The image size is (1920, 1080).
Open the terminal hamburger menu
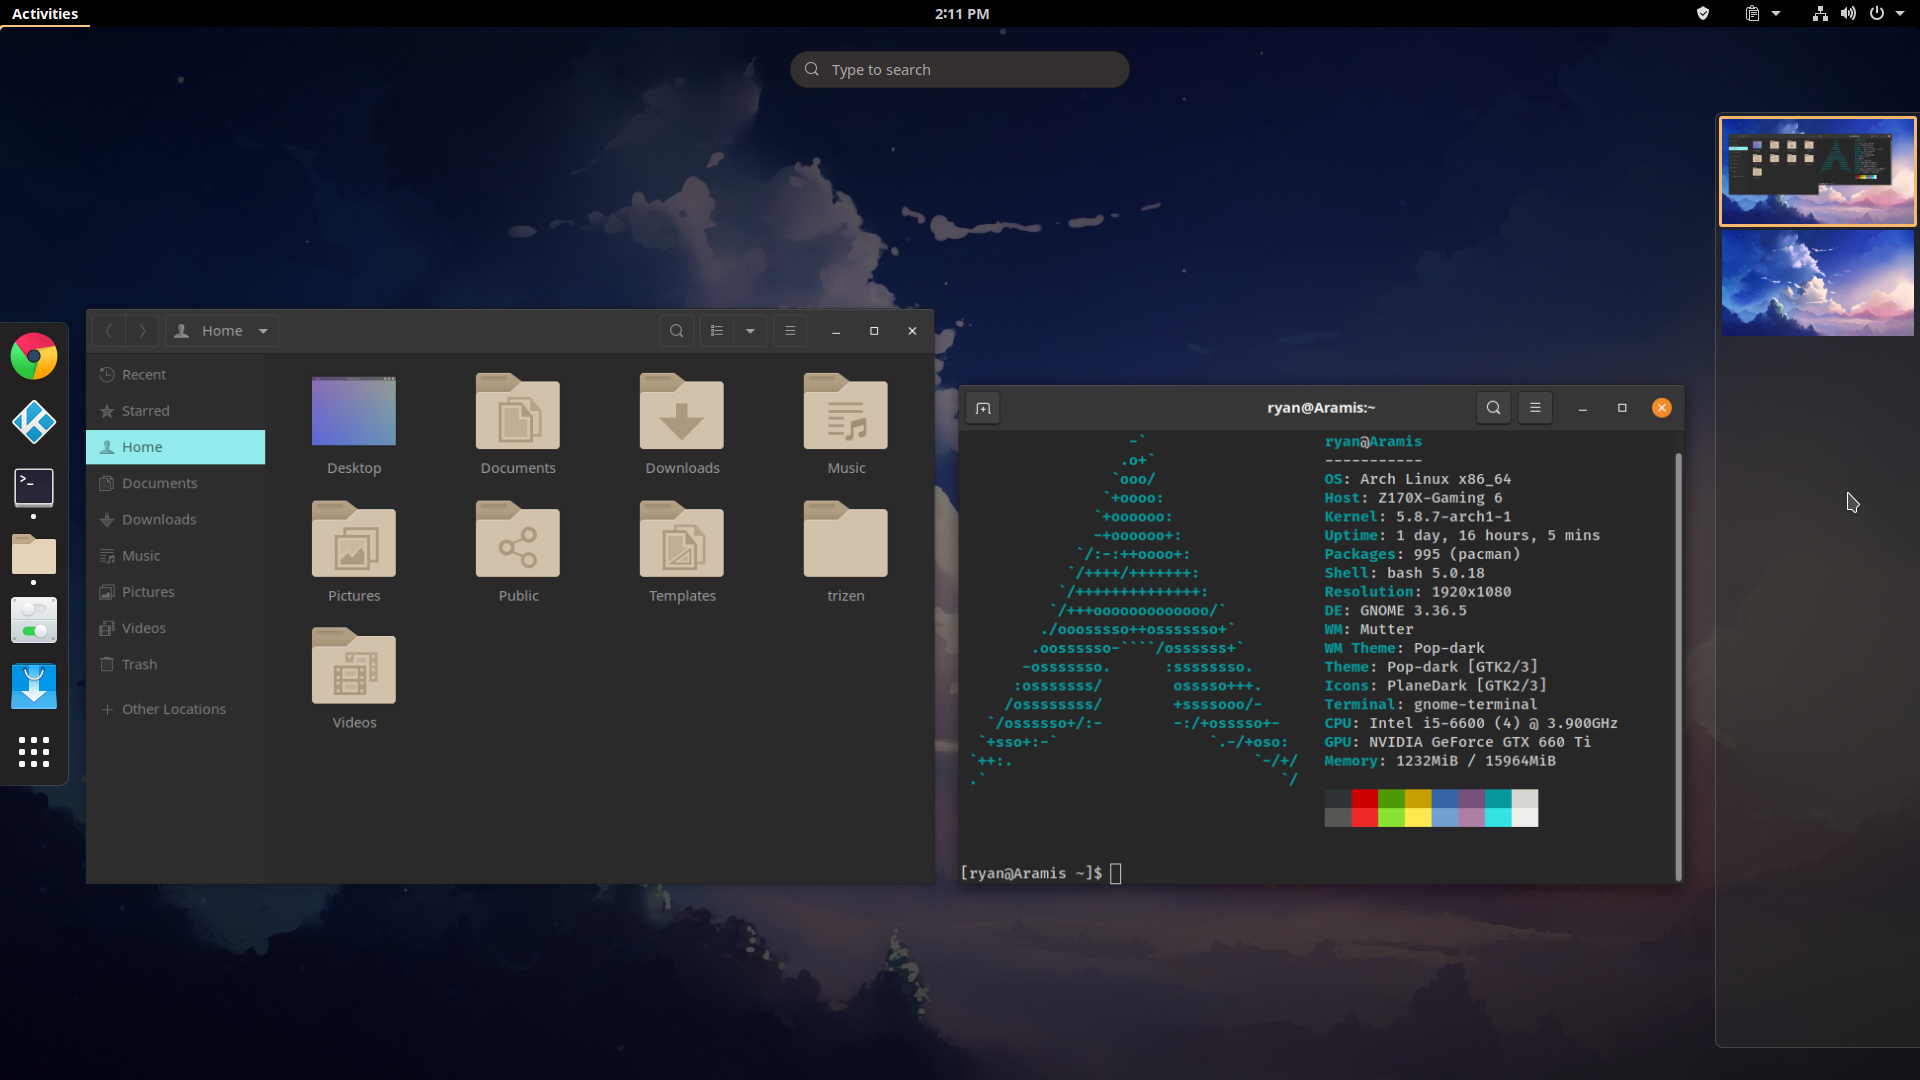click(x=1535, y=408)
